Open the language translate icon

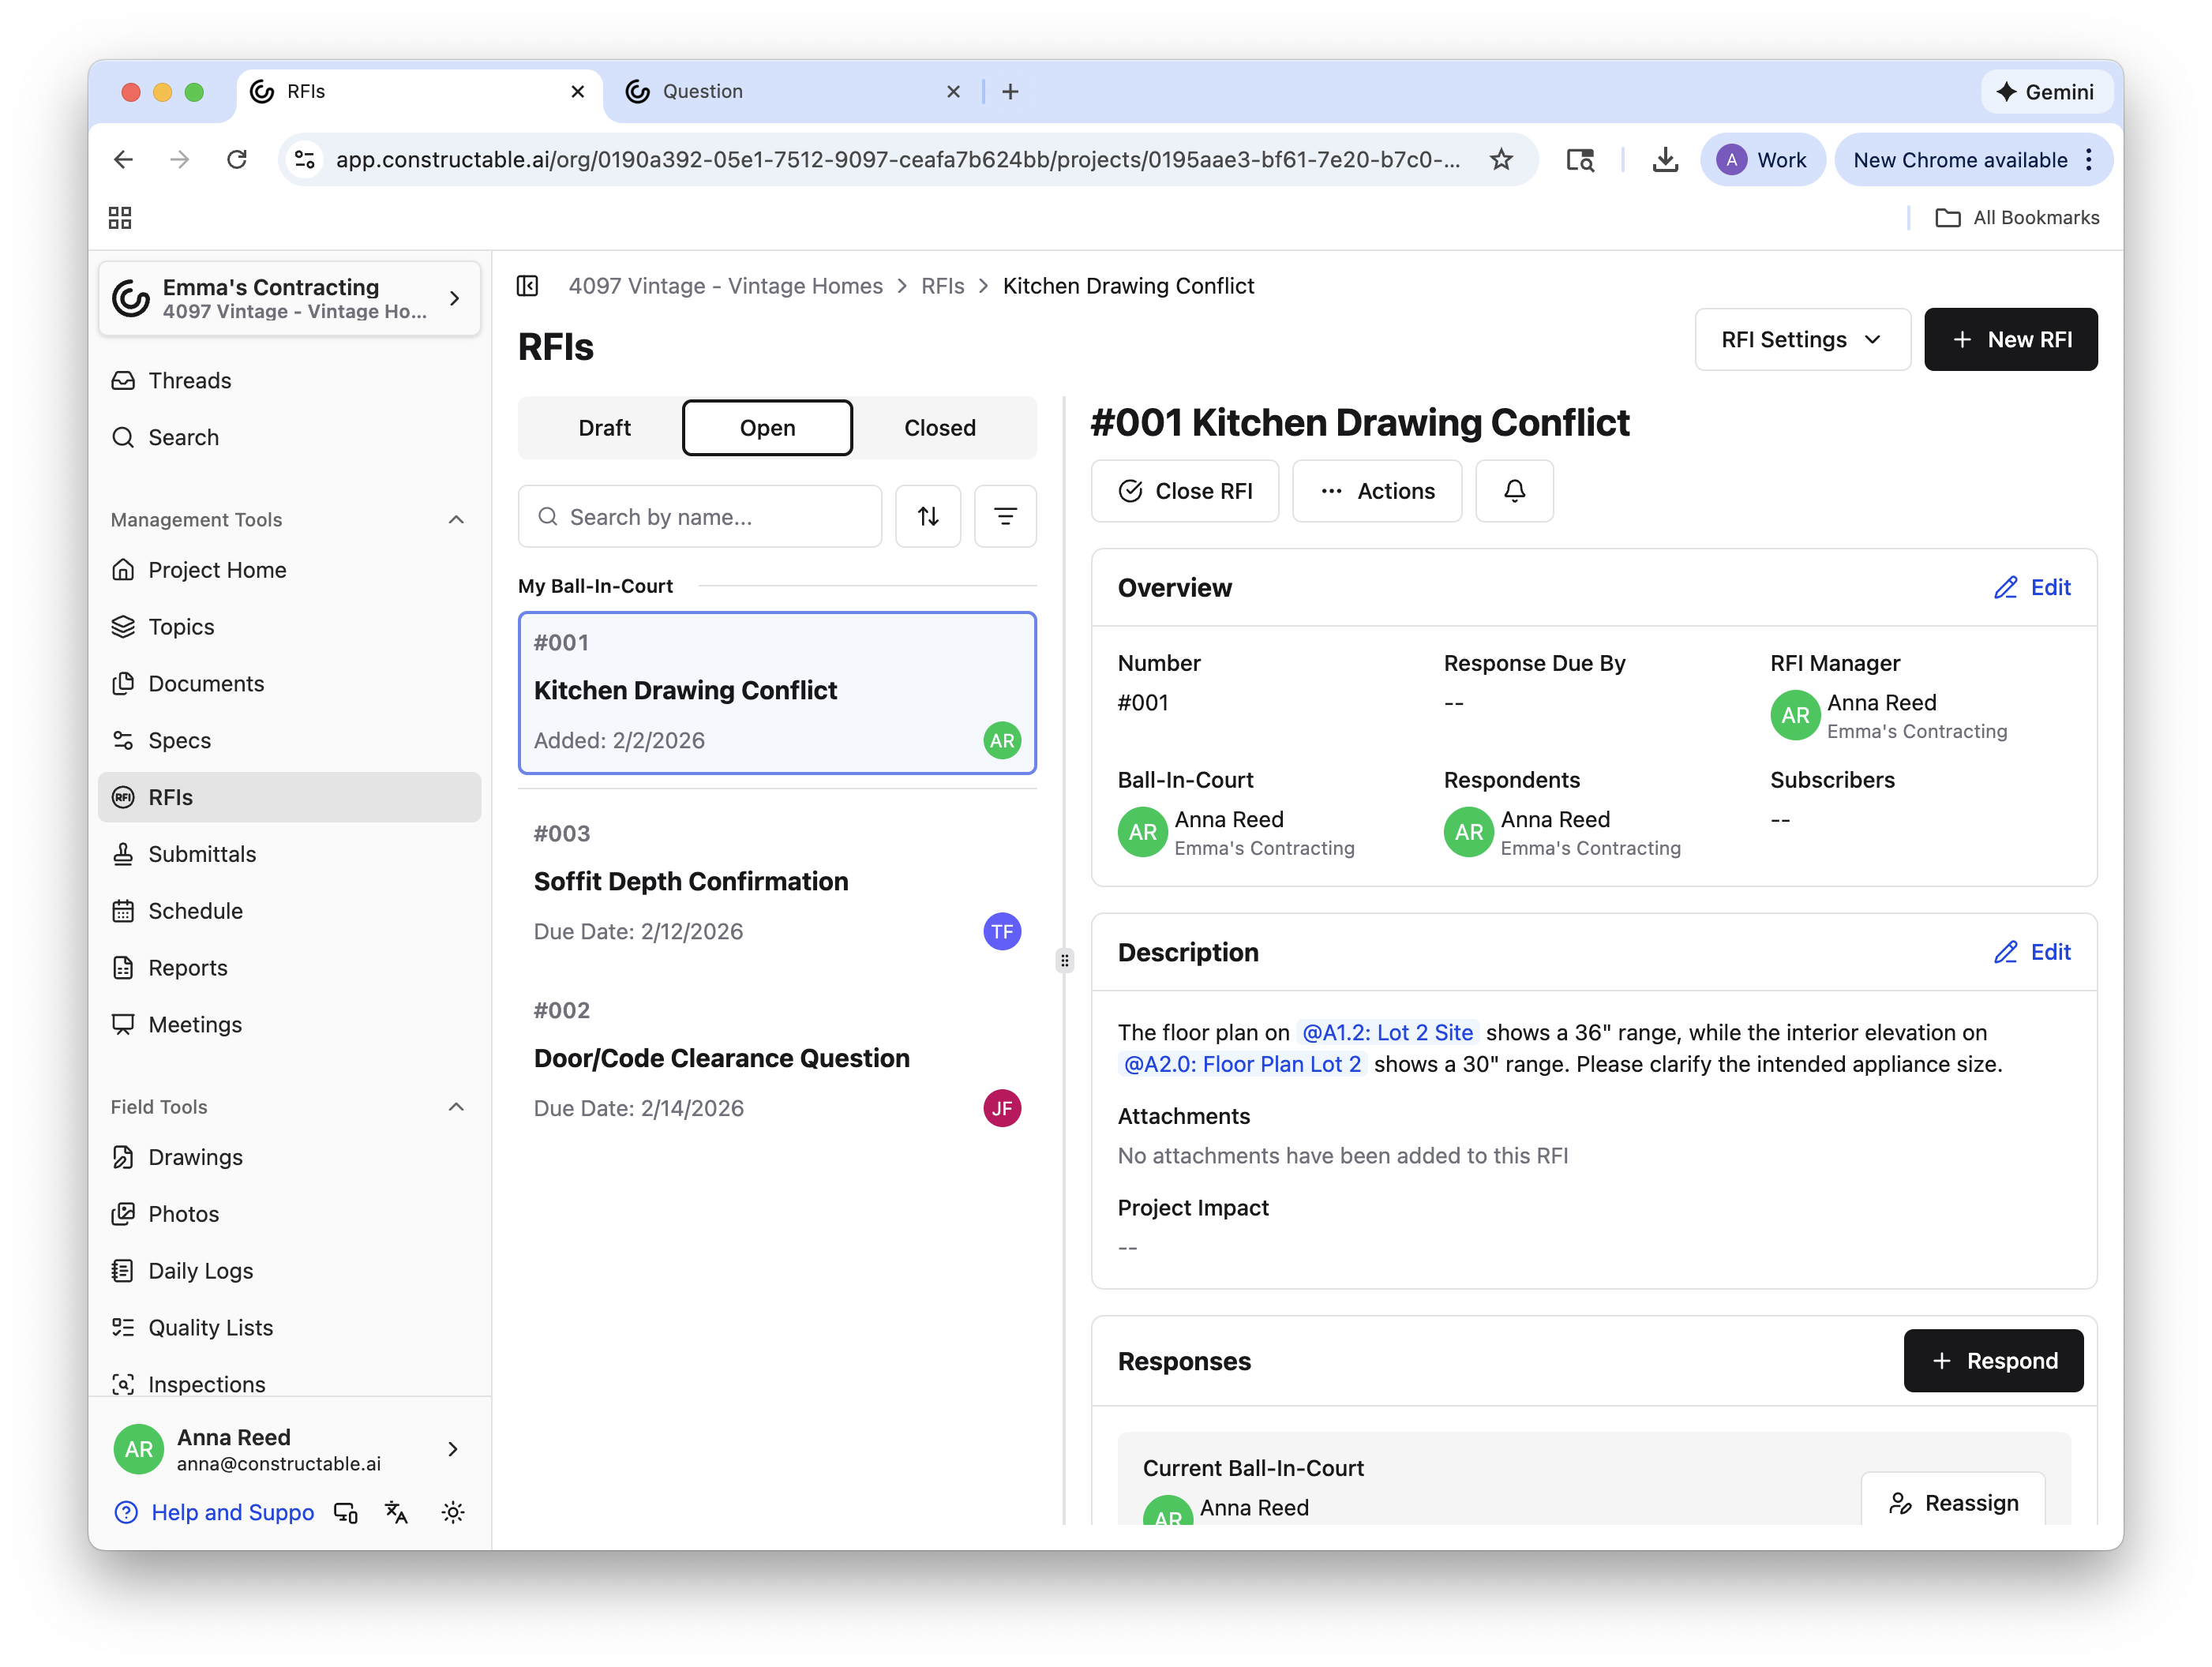[397, 1513]
